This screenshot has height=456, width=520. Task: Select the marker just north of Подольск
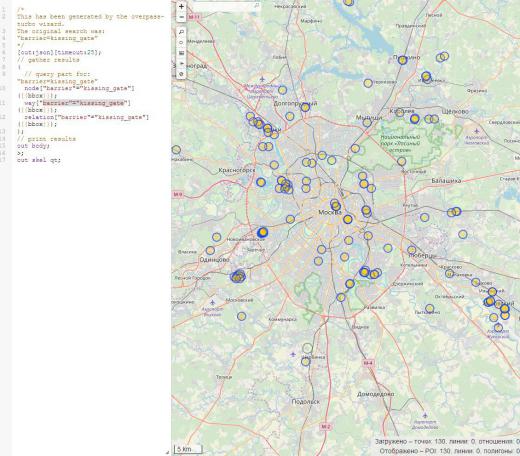pyautogui.click(x=306, y=361)
